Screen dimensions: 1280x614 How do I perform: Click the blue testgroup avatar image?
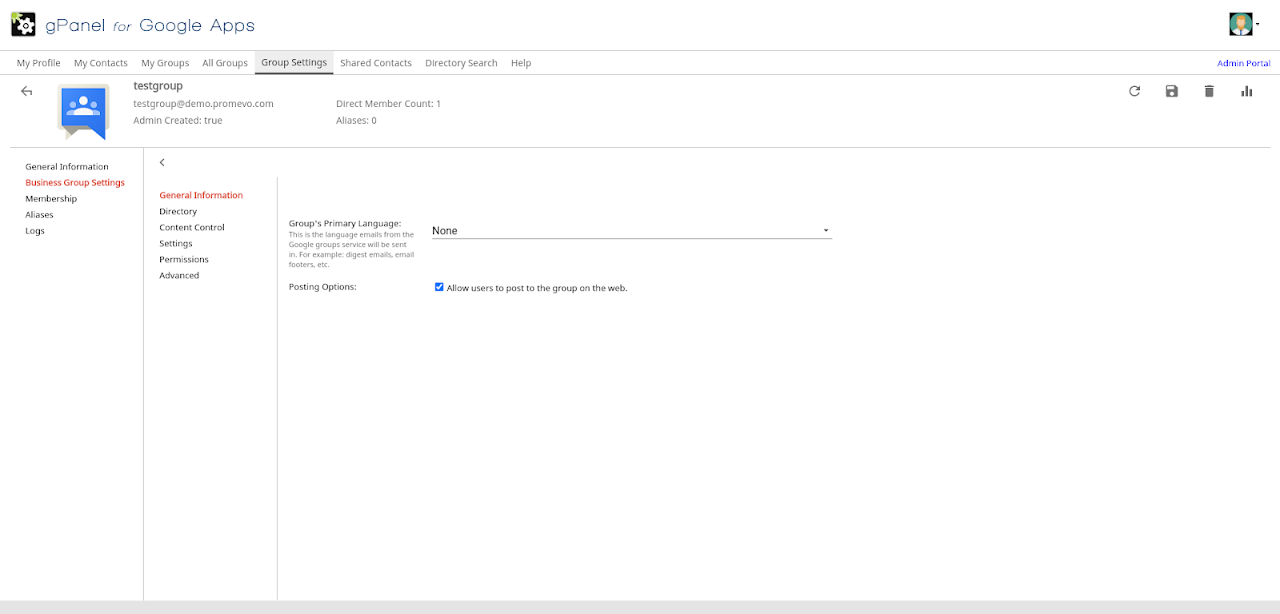tap(83, 111)
